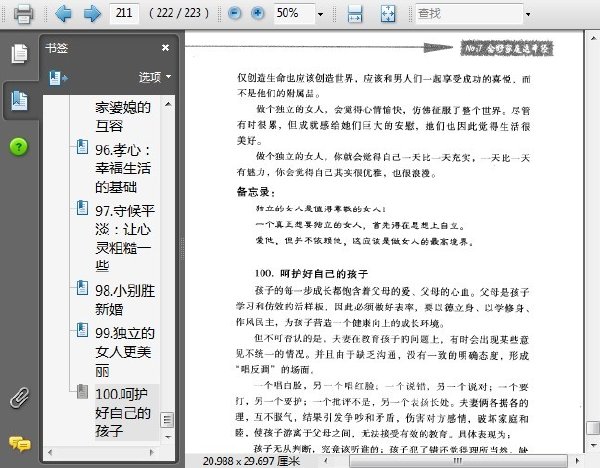The image size is (600, 468).
Task: Select bookmark 98.小别胜新婚
Action: 125,300
